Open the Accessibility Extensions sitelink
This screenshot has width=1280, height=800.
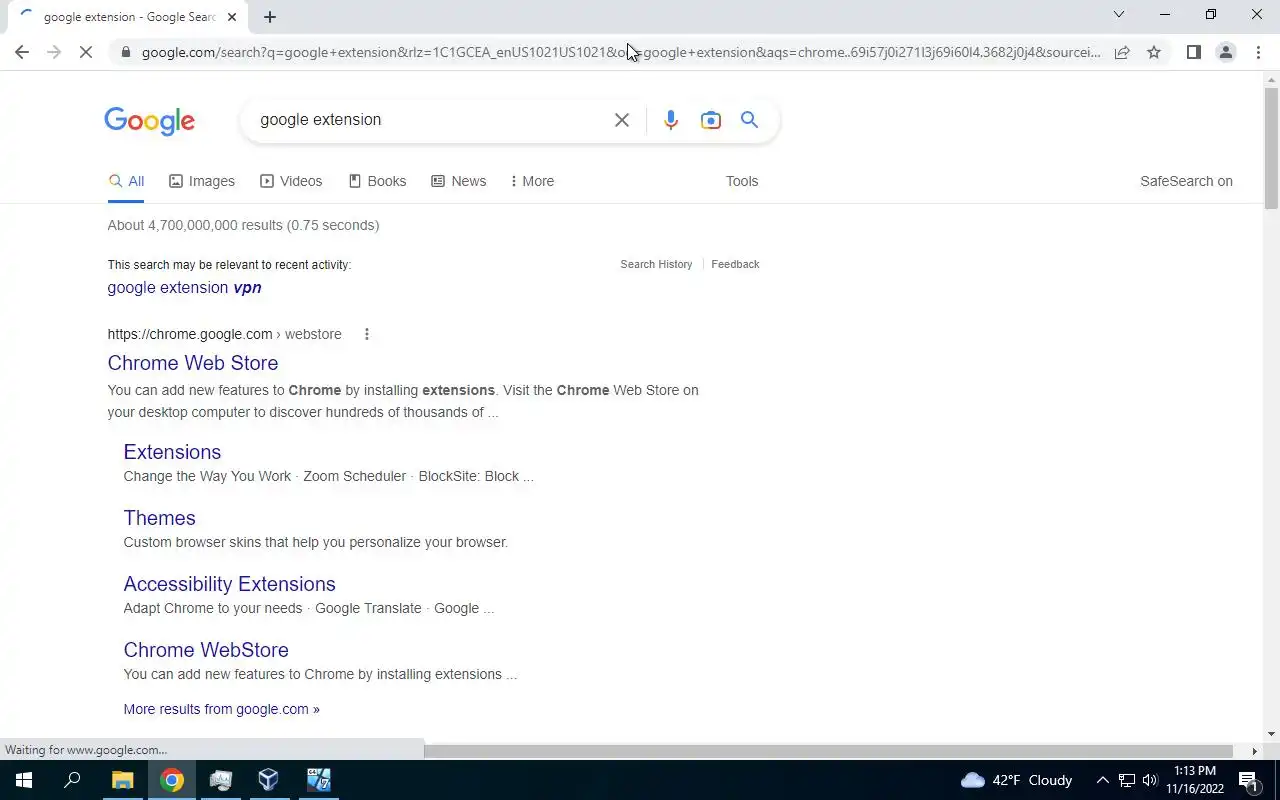tap(229, 584)
